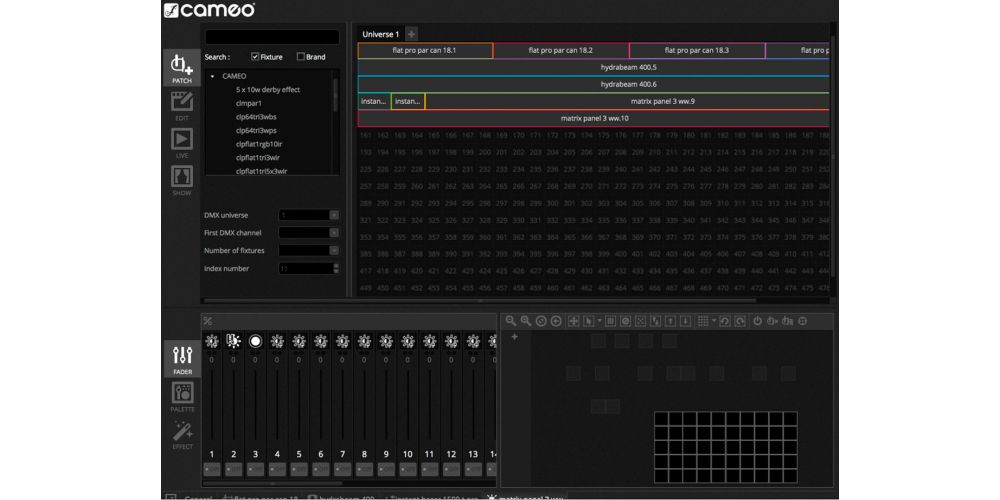The width and height of the screenshot is (1000, 500).
Task: Select fixture matrix panel 3 ww.10
Action: point(593,118)
